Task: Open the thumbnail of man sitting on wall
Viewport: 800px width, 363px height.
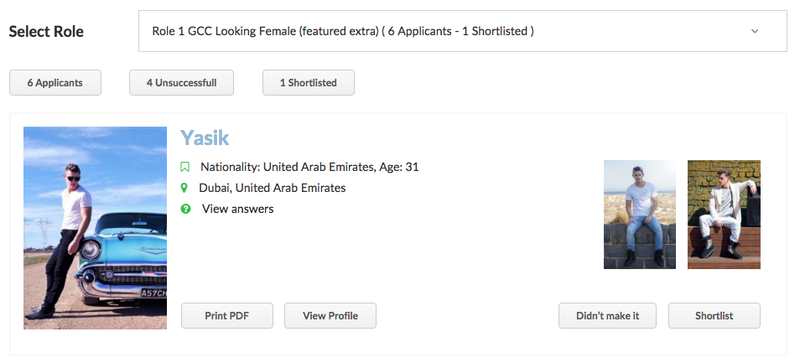Action: [x=640, y=214]
